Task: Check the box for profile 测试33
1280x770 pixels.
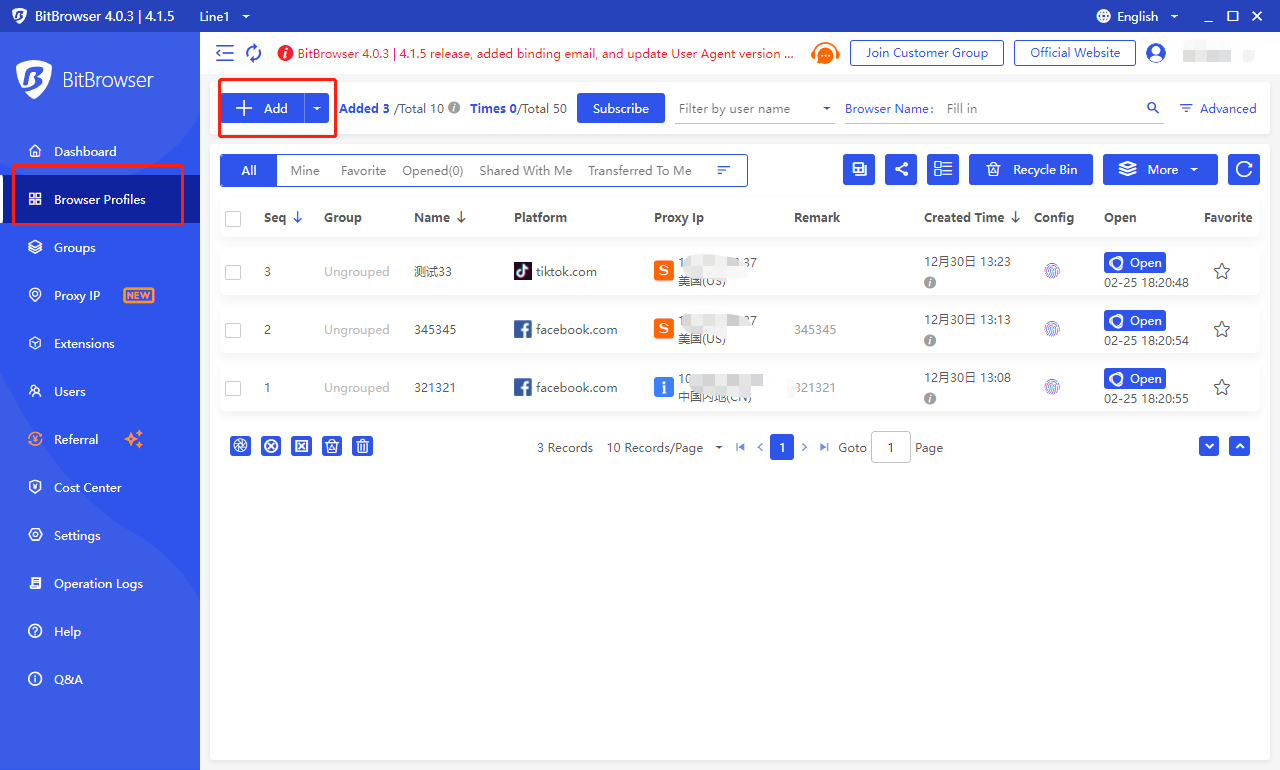Action: [233, 272]
